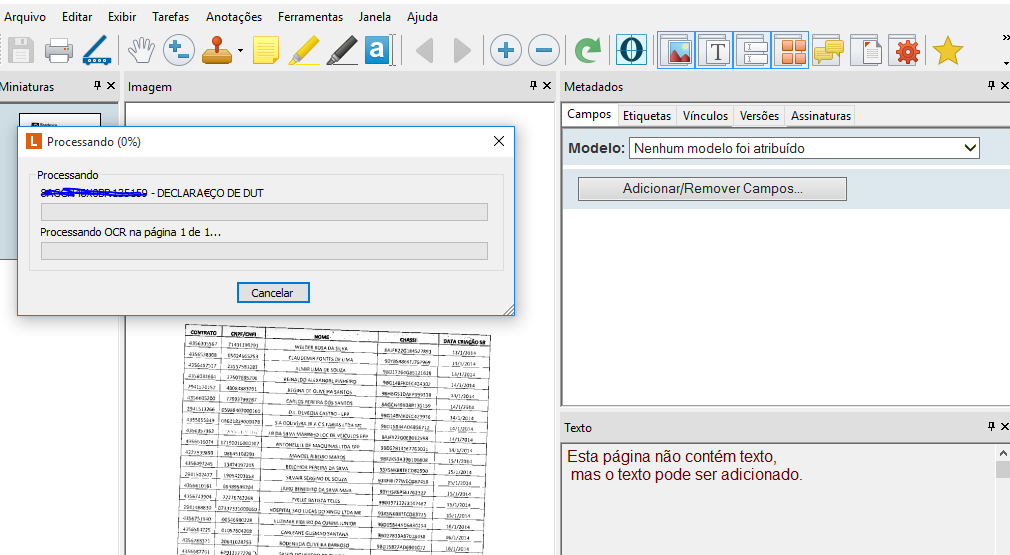
Task: Click the Texto panel vertical scrollbar
Action: 1002,500
